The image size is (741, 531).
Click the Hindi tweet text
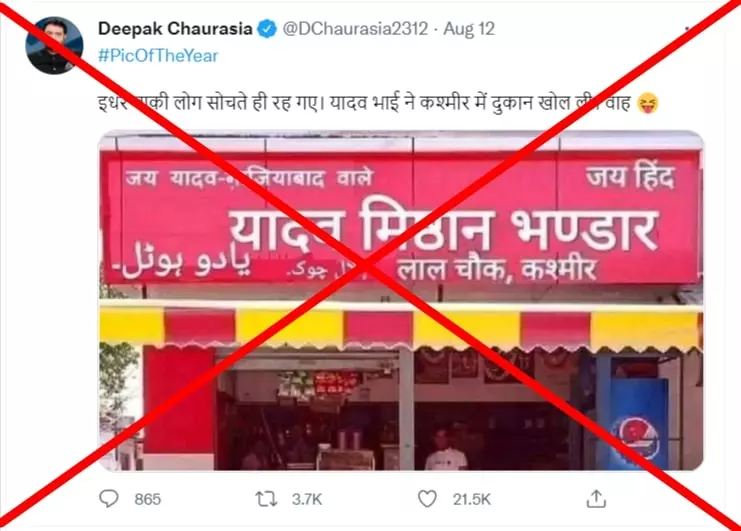coord(364,103)
